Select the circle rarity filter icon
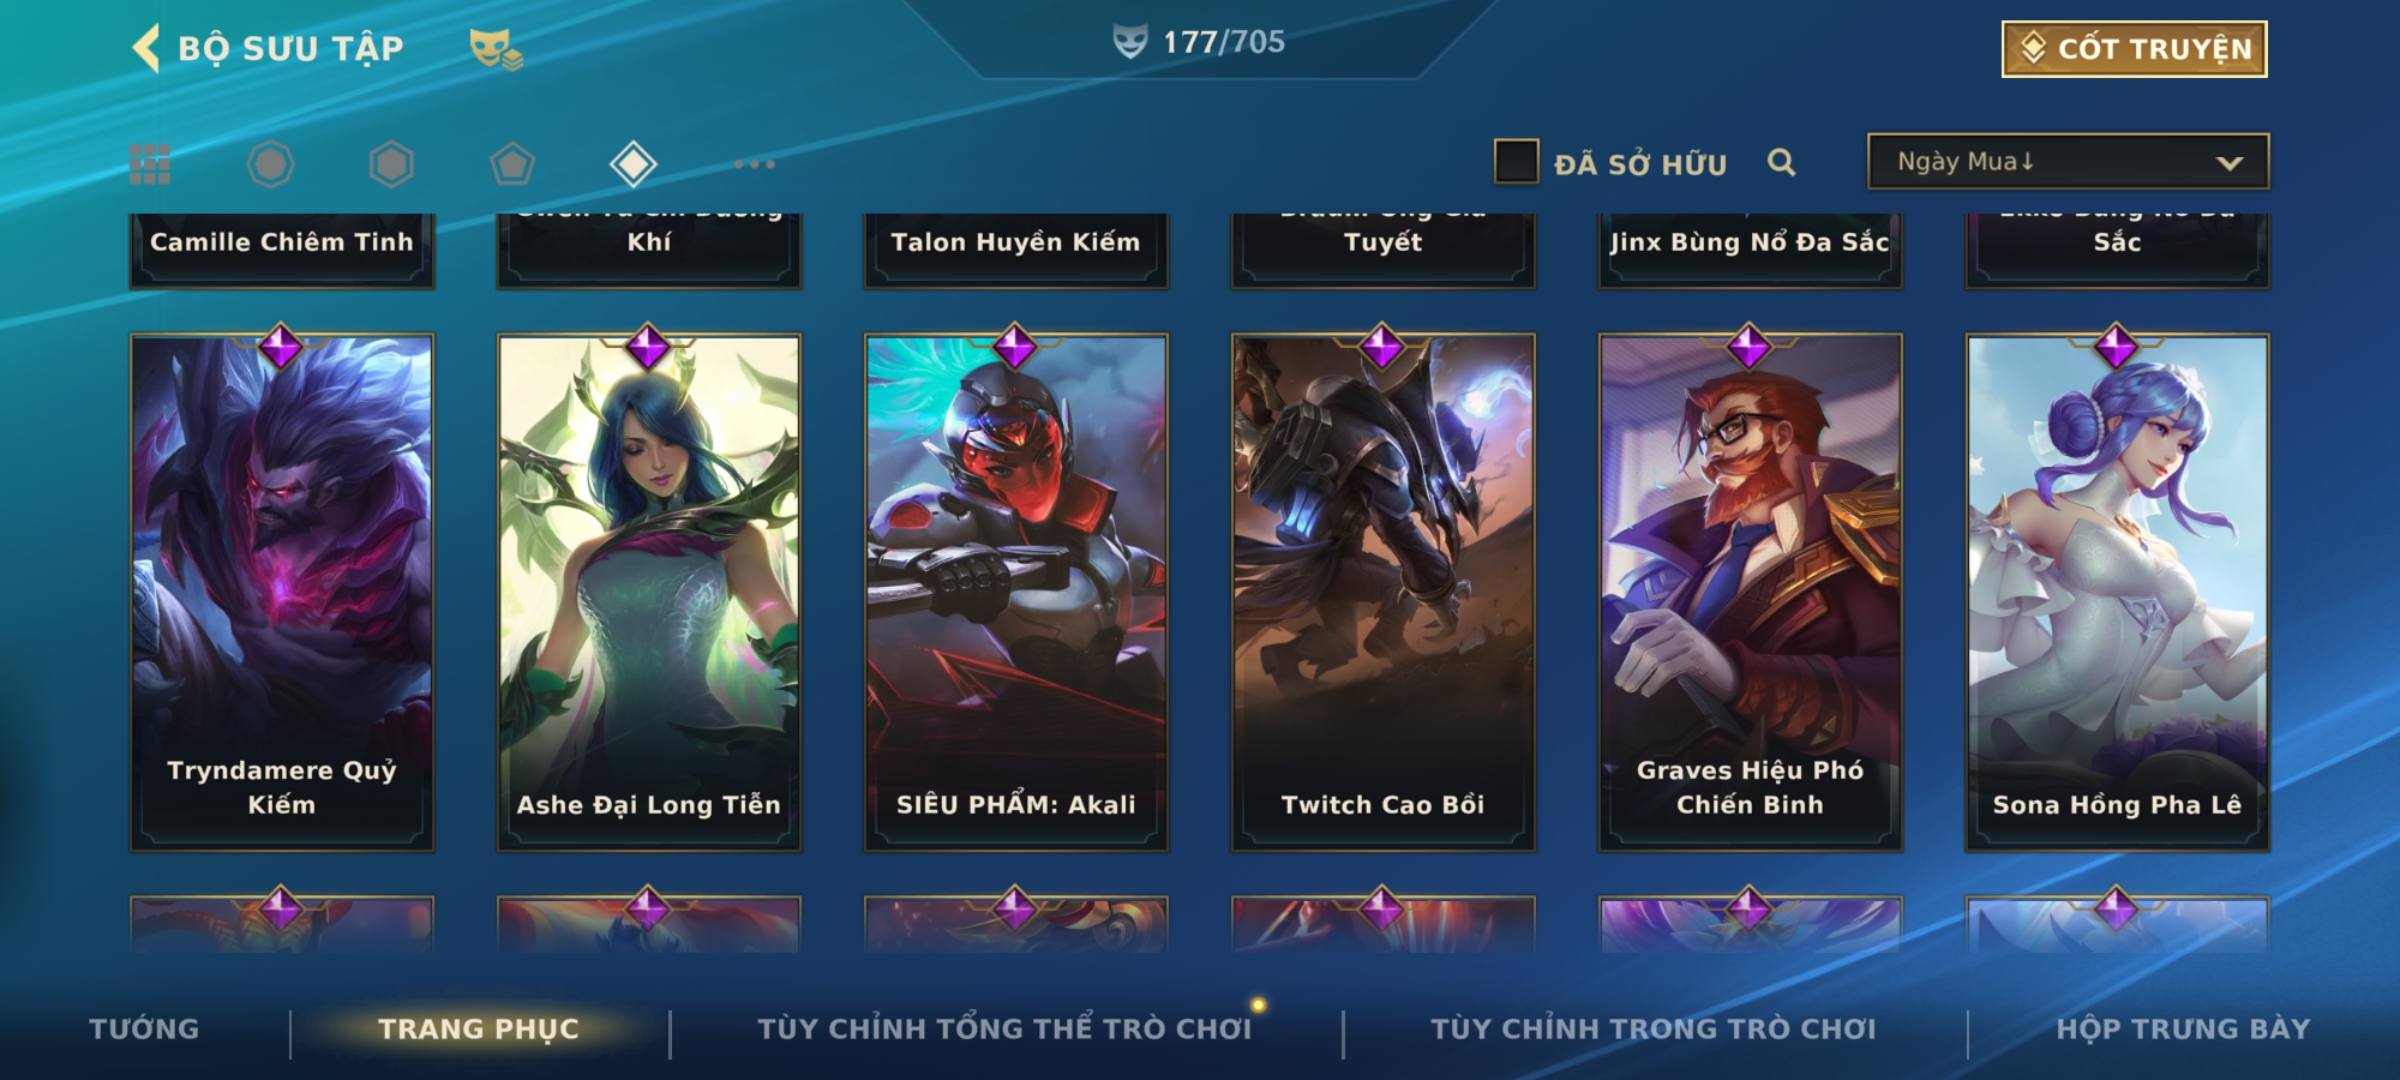Viewport: 2400px width, 1080px height. coord(270,164)
